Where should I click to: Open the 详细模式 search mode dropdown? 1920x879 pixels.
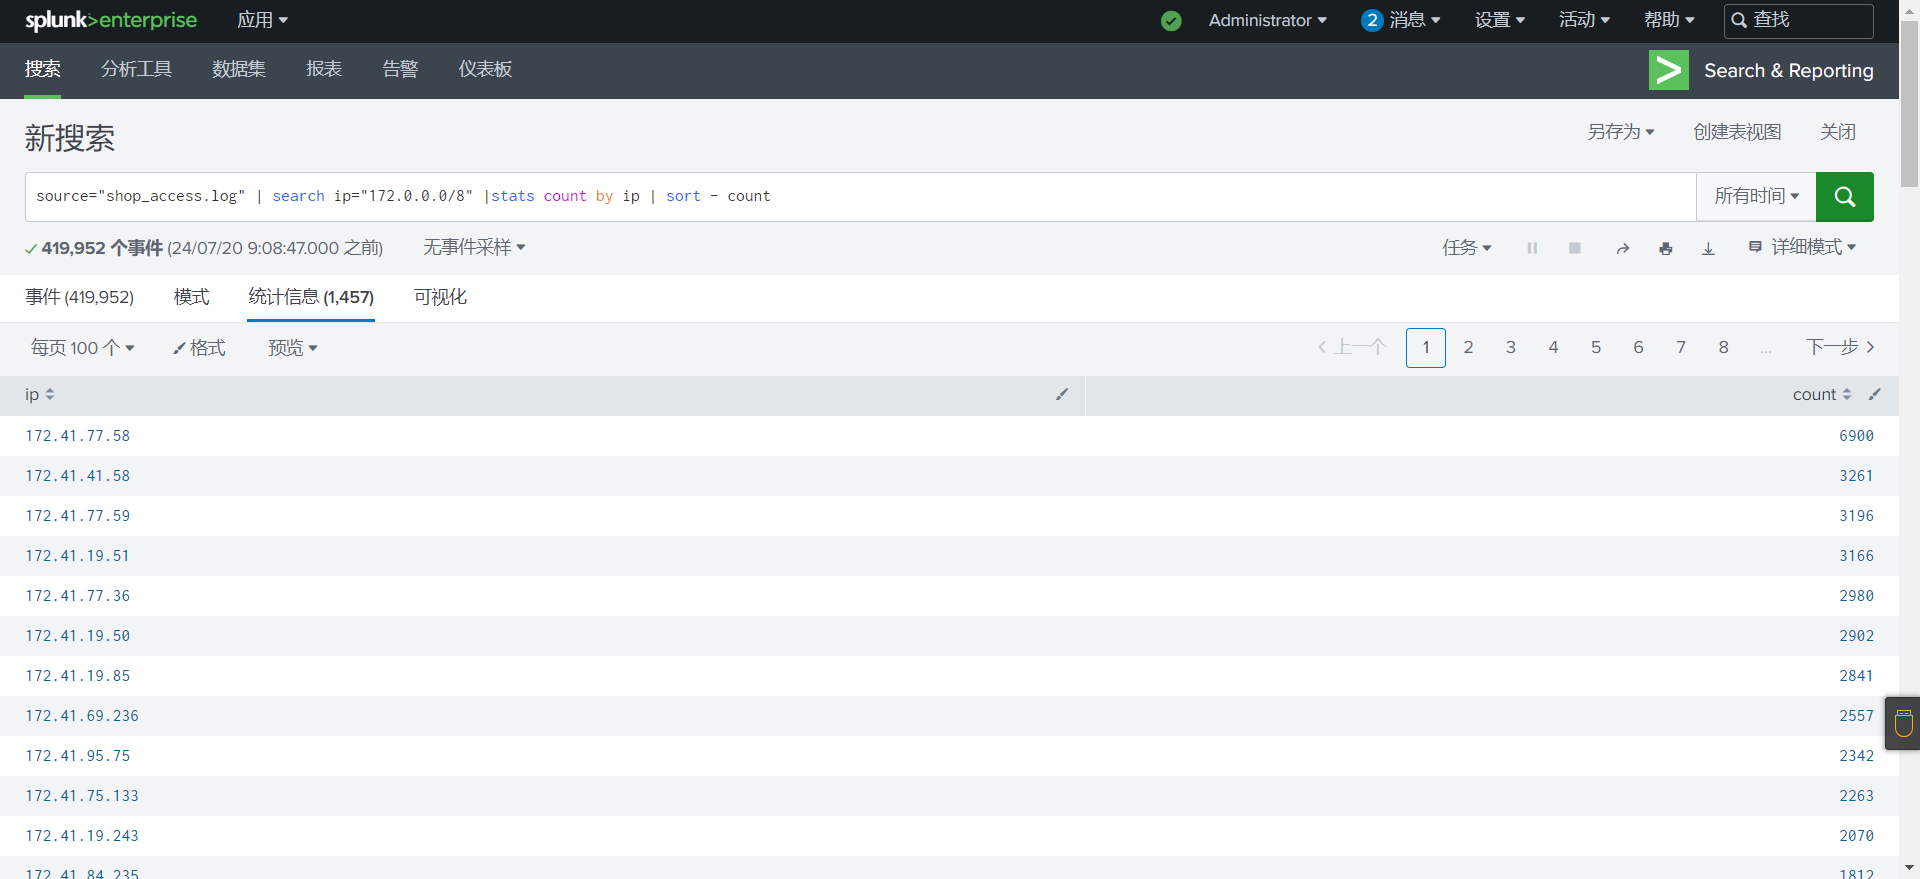coord(1802,247)
